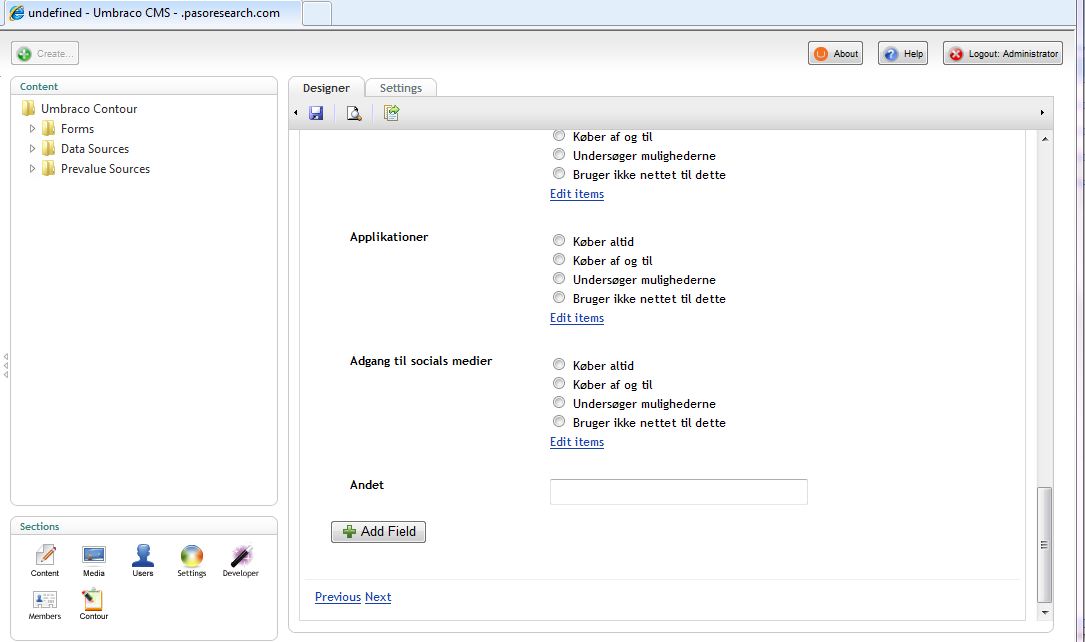
Task: Open the Users section
Action: coord(143,560)
